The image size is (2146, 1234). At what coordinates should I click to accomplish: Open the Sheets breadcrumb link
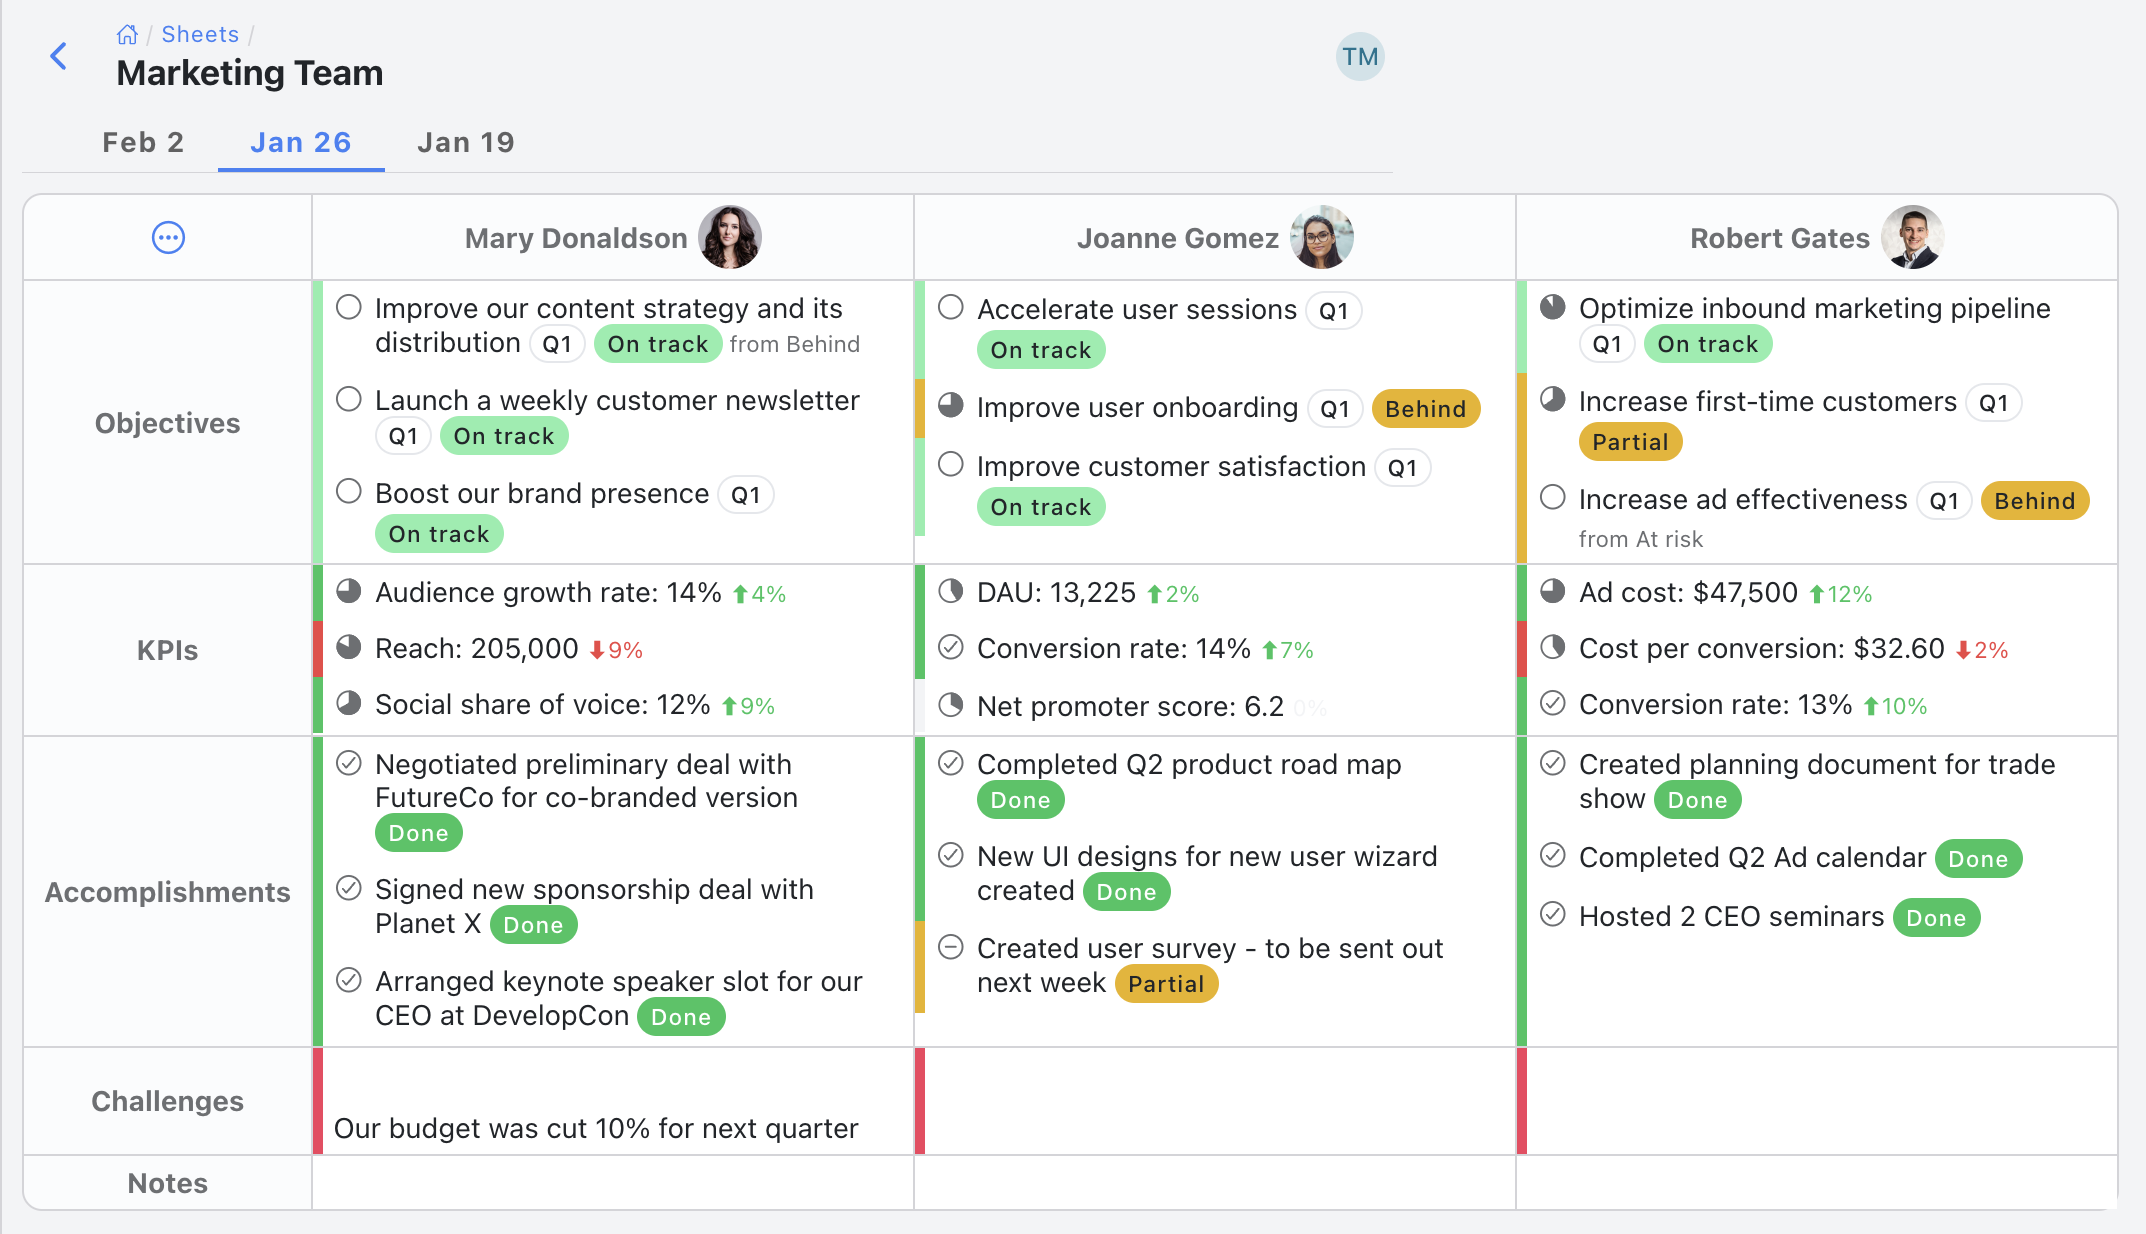click(x=200, y=34)
